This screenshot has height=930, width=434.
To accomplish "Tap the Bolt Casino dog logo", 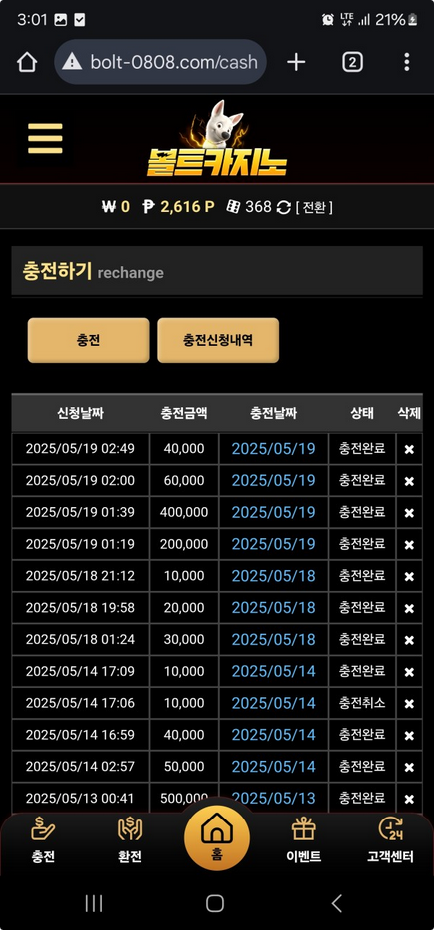I will (217, 139).
